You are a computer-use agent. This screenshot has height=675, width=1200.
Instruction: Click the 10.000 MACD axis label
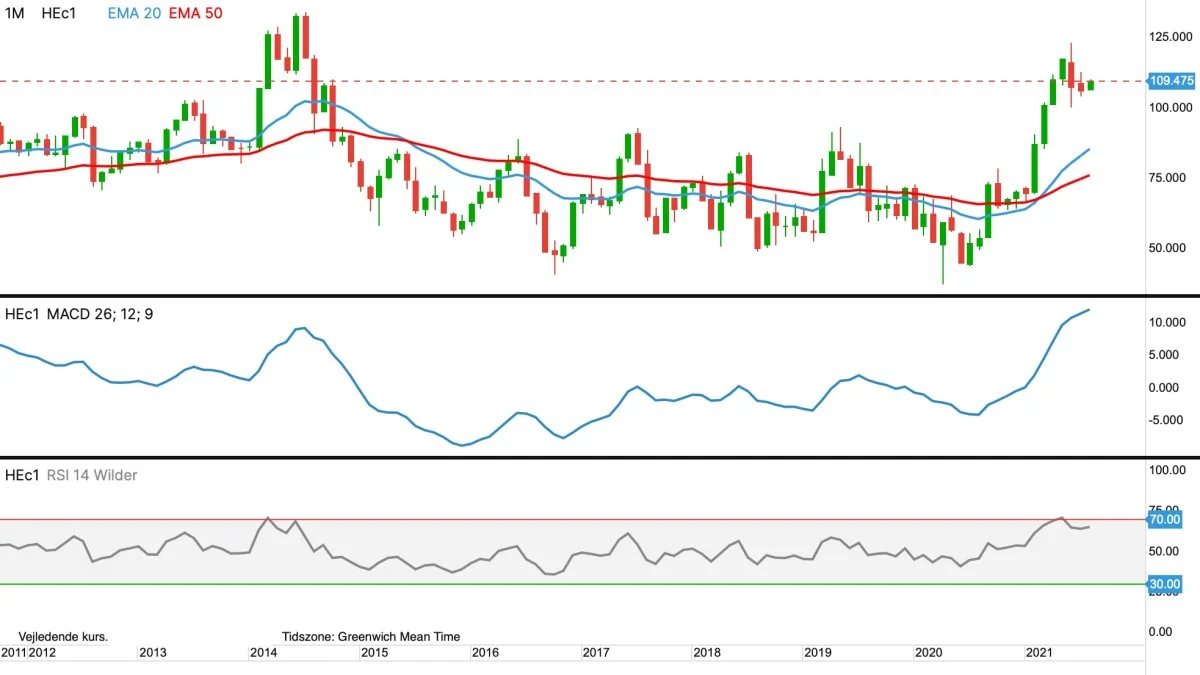1169,322
